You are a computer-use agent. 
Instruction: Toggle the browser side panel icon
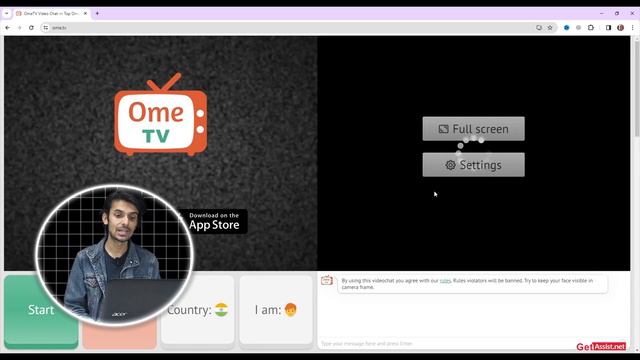[x=608, y=28]
